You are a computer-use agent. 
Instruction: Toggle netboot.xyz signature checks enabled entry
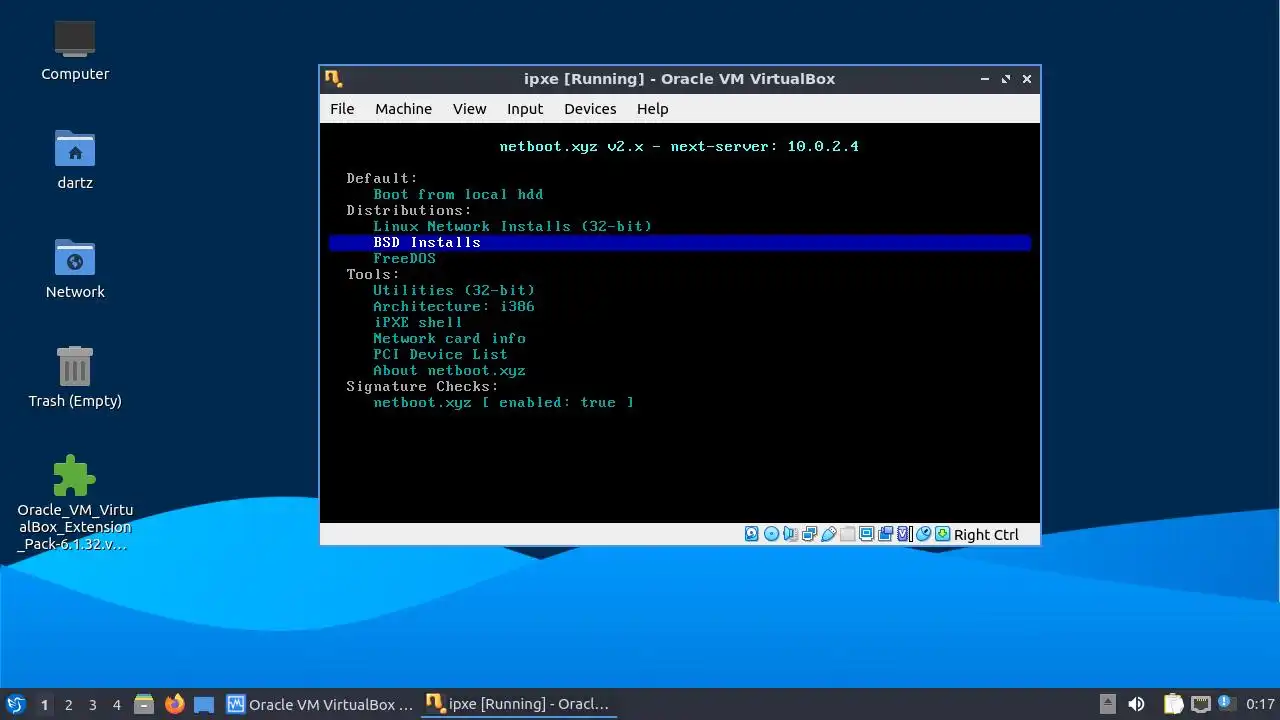click(x=503, y=402)
